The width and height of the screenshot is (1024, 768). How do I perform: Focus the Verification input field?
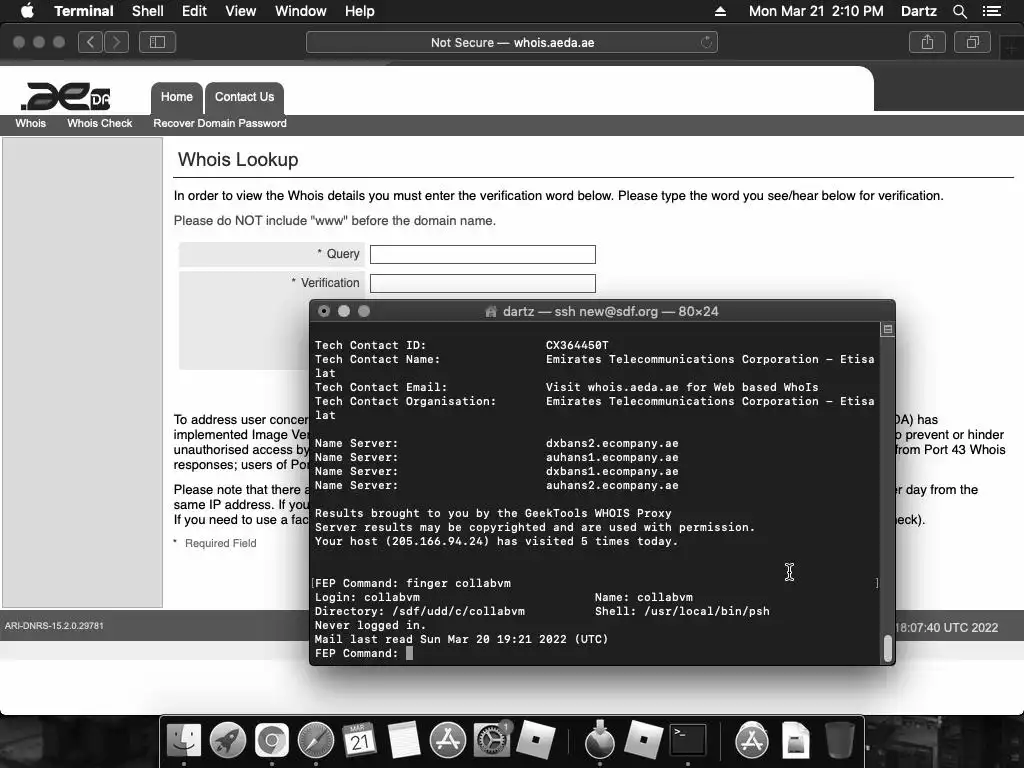pos(483,283)
